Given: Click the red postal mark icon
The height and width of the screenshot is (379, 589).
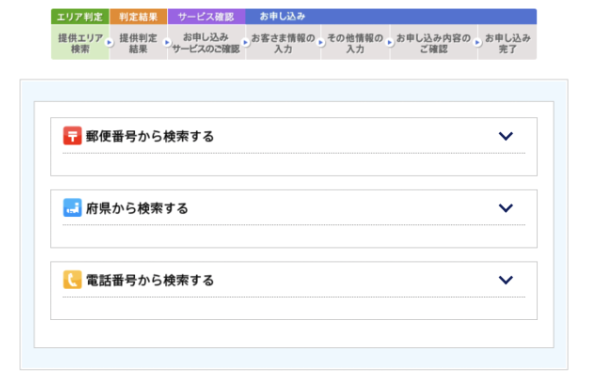Looking at the screenshot, I should coord(72,136).
